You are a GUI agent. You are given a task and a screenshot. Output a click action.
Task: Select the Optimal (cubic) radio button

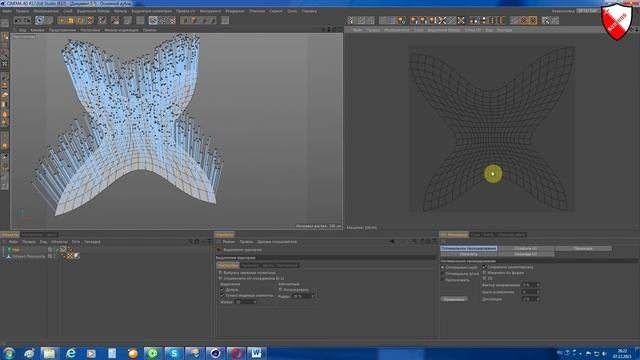442,267
